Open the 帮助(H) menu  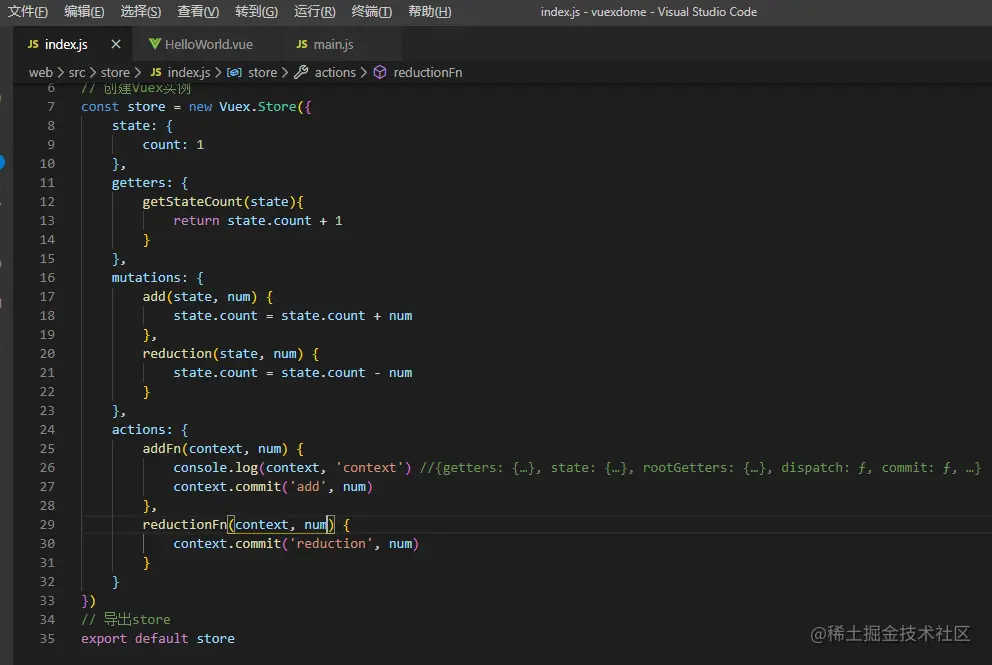click(x=430, y=11)
